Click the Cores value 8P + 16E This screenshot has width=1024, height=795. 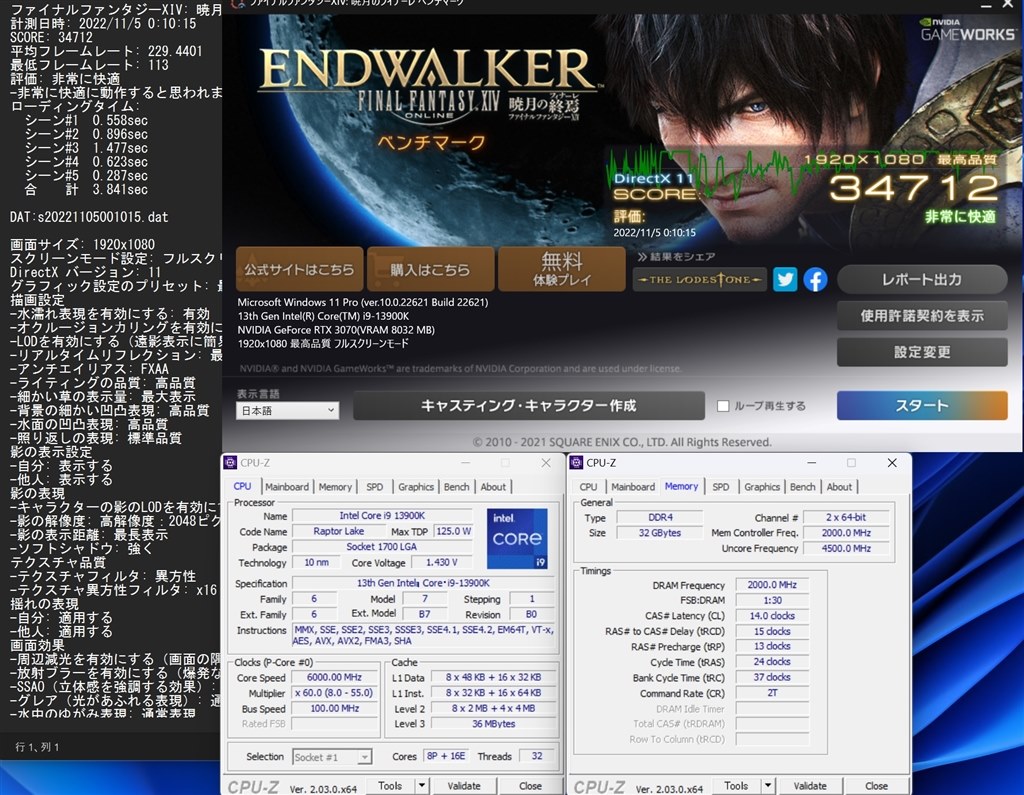pyautogui.click(x=446, y=756)
